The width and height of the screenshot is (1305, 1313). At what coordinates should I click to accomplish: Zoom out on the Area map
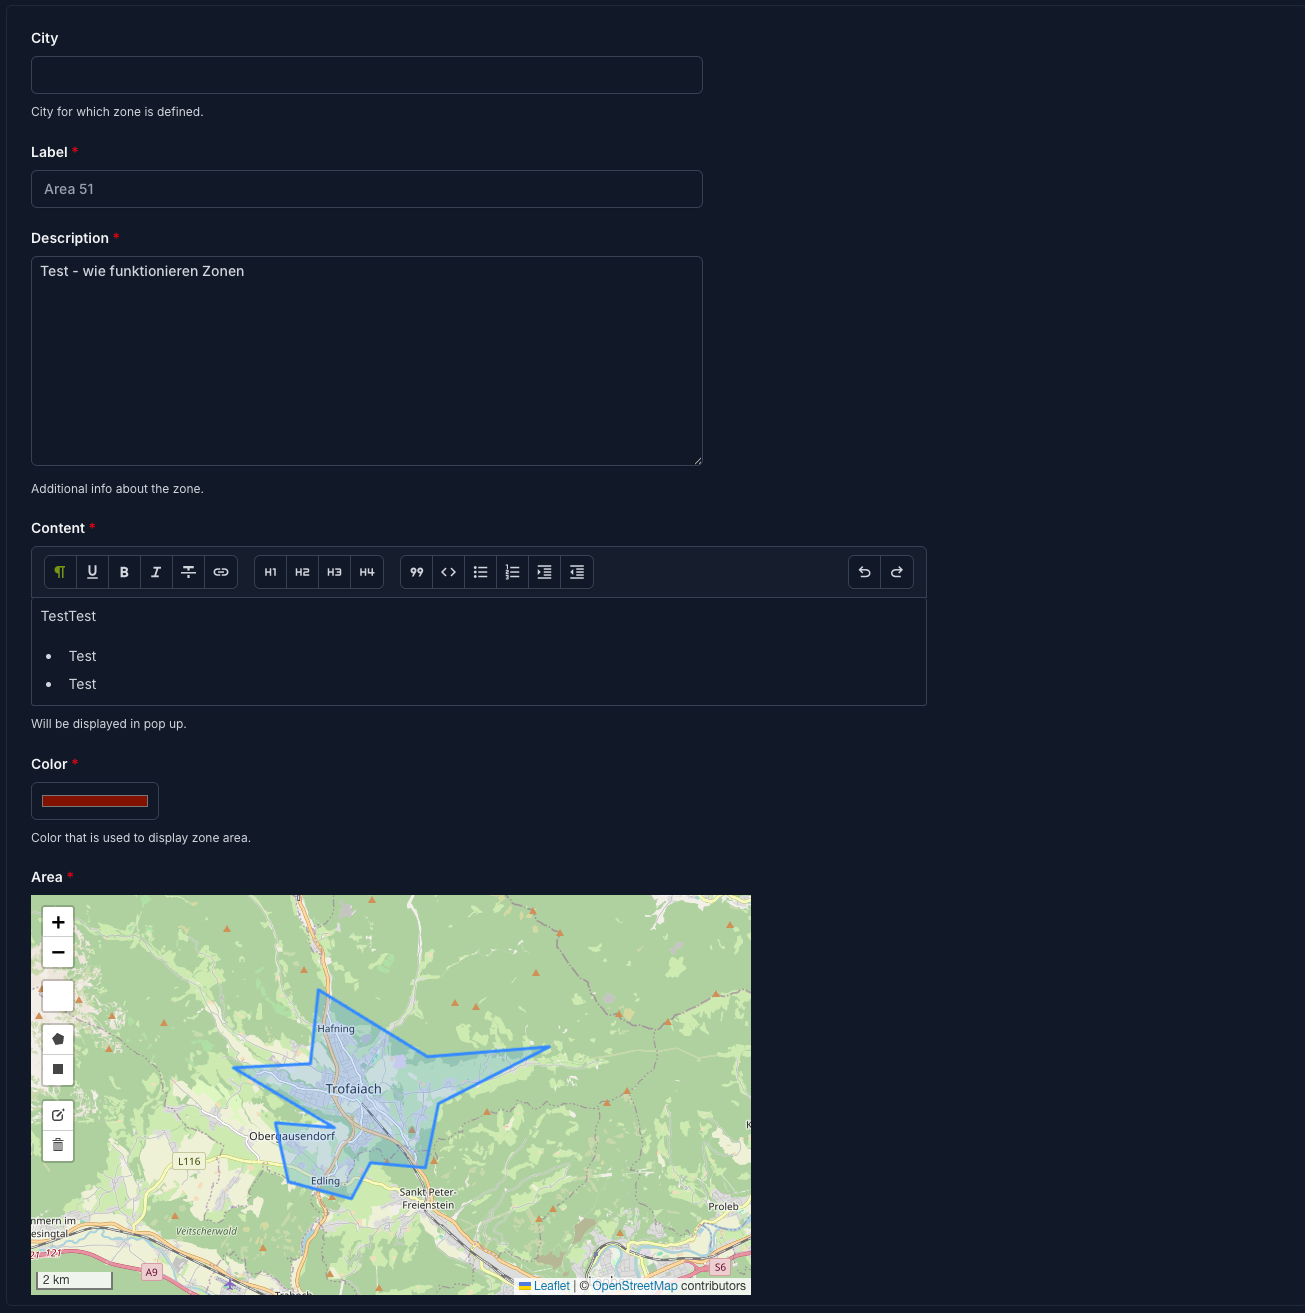coord(58,952)
